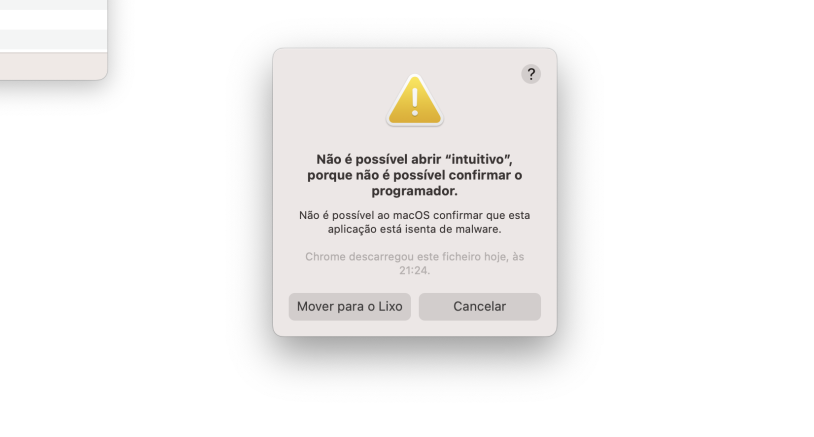Click the download time 21:24
Screen dimensions: 814x437
coord(414,270)
